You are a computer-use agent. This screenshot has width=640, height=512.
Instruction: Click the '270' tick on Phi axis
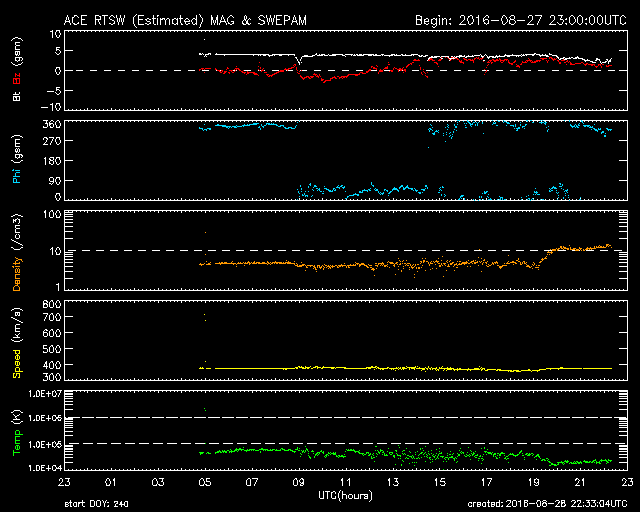(52, 141)
